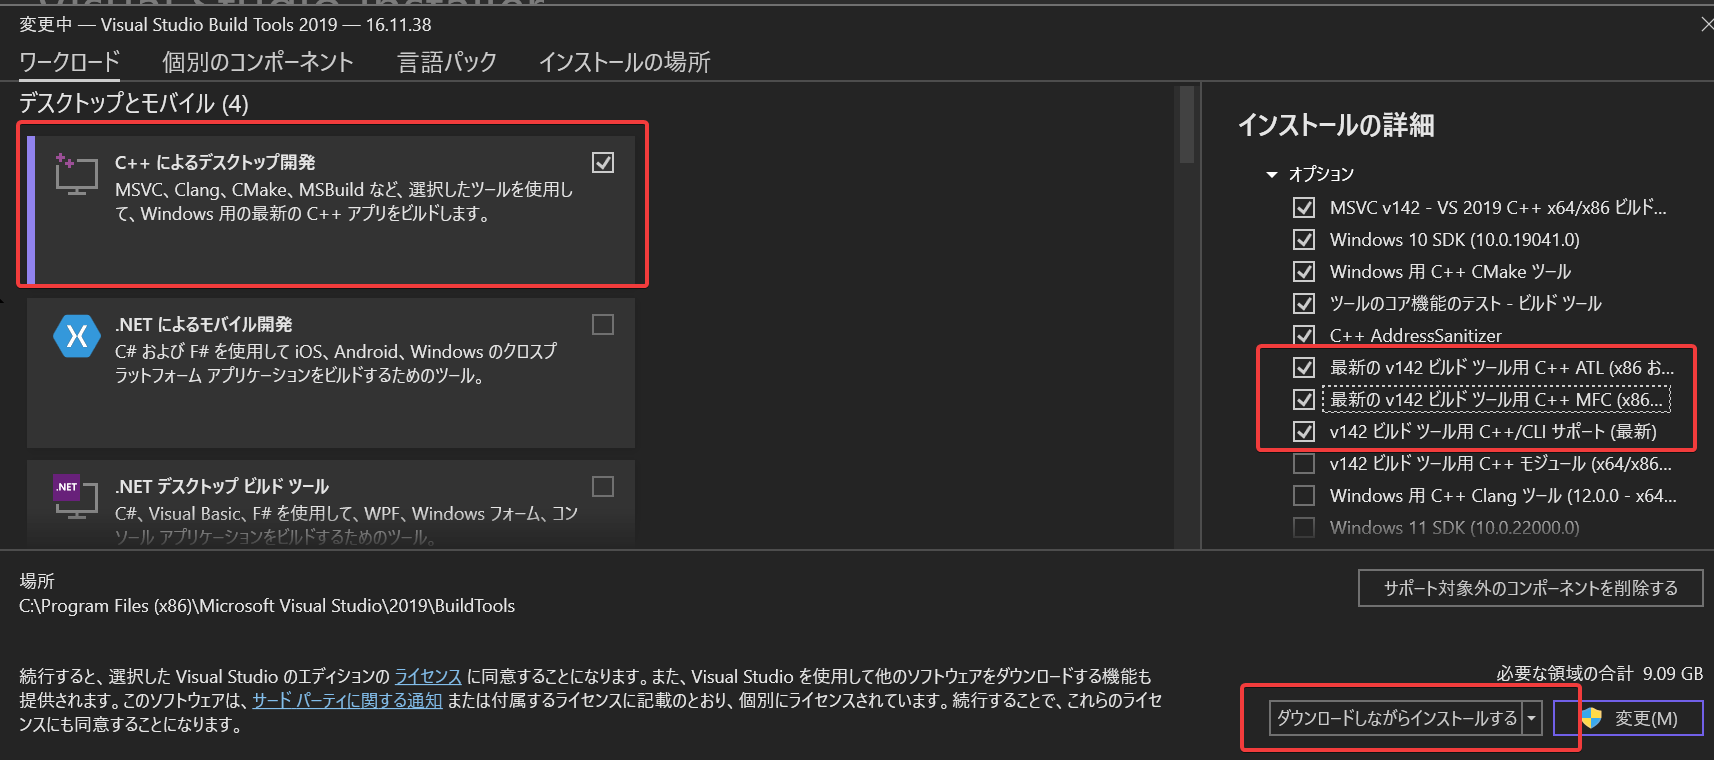Click the 場所 label
The width and height of the screenshot is (1714, 760).
click(x=37, y=581)
